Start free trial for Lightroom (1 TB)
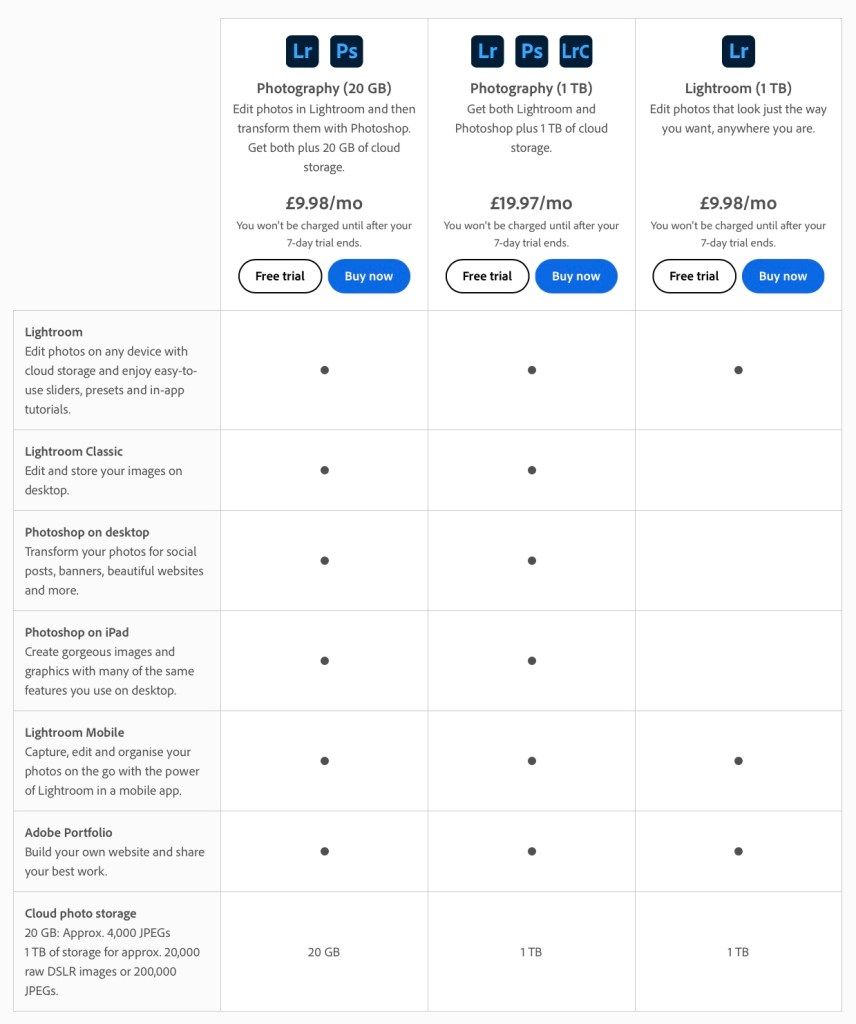Image resolution: width=856 pixels, height=1024 pixels. [x=694, y=276]
